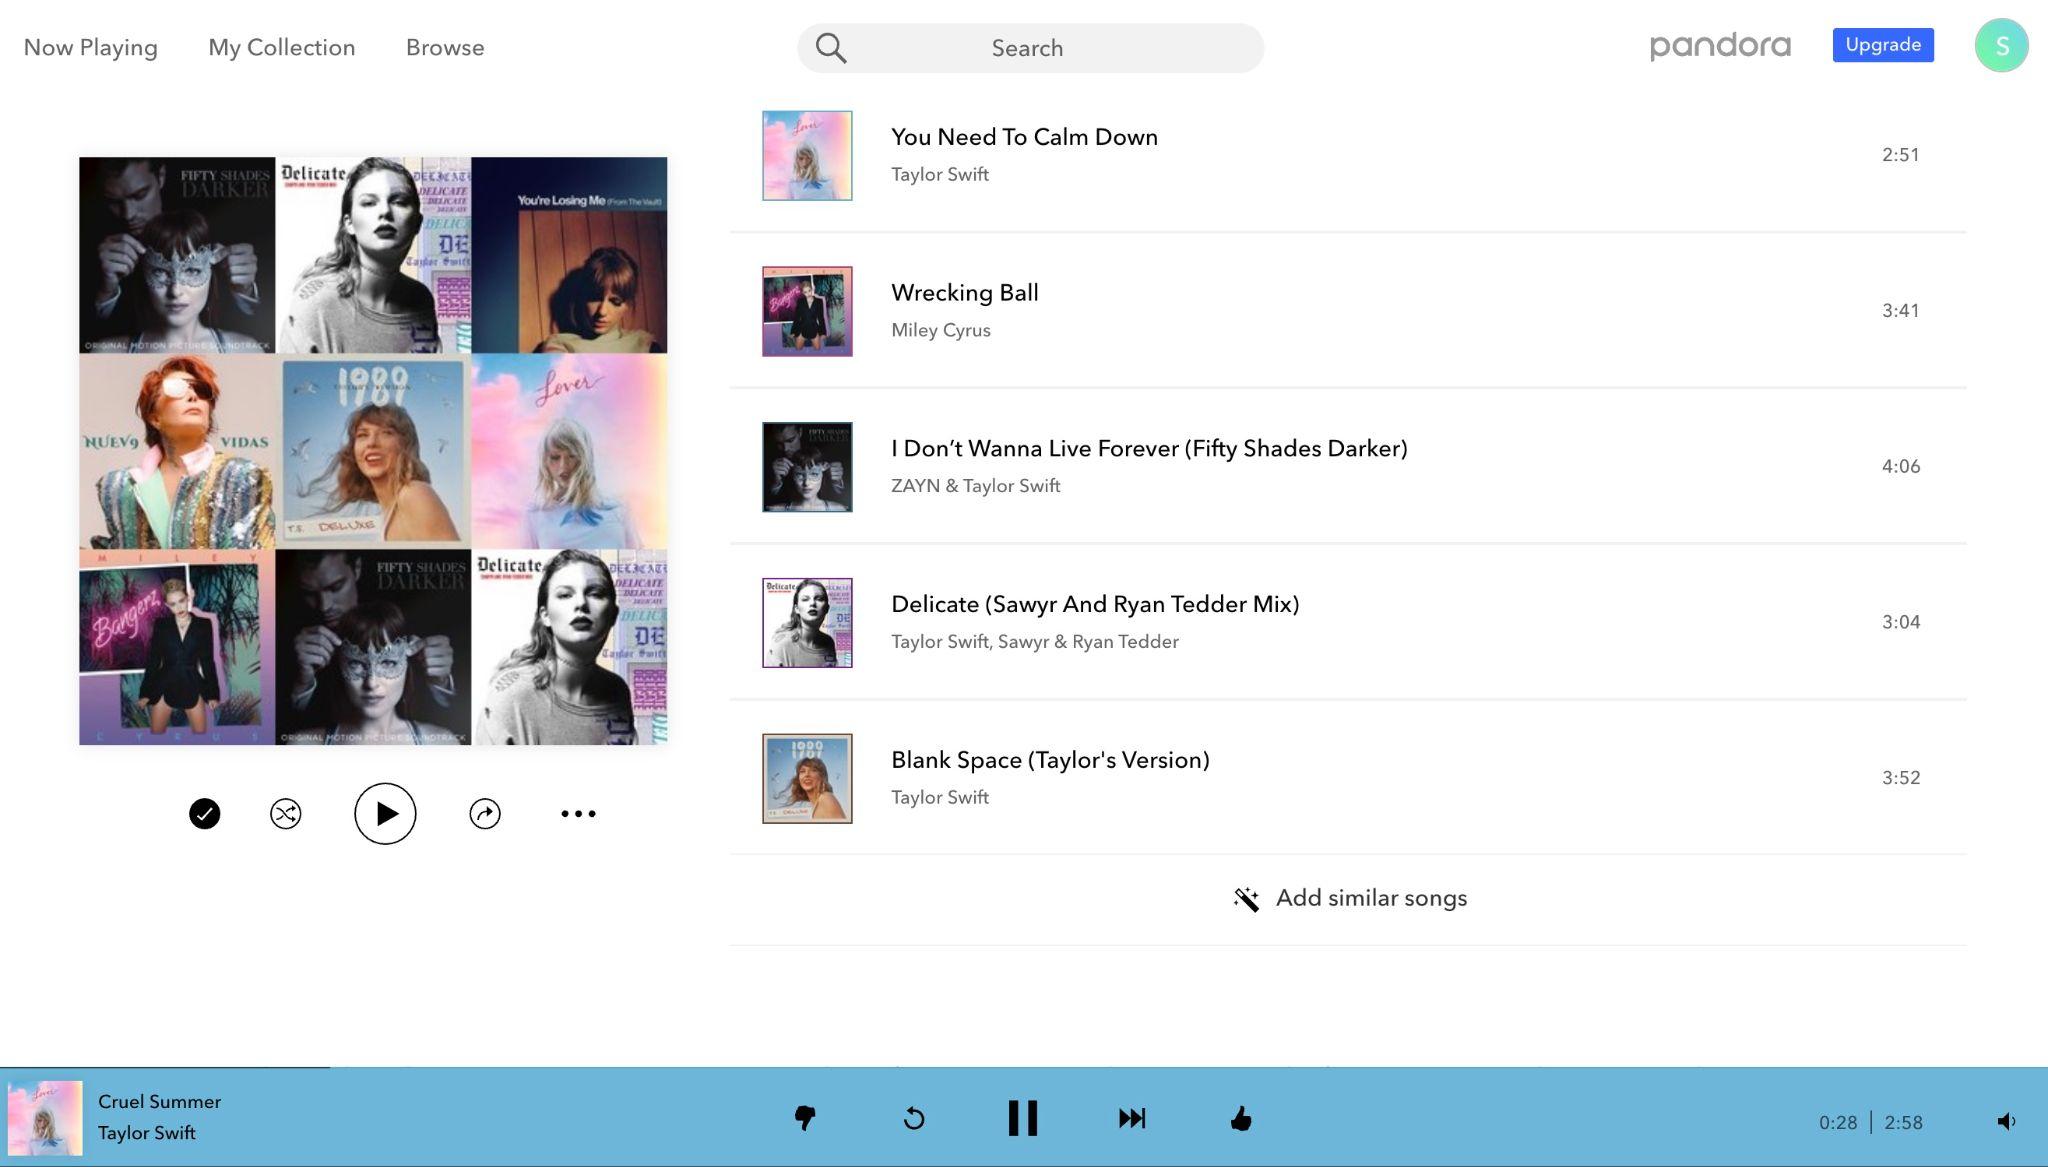Click the thumbs down icon in player bar
The width and height of the screenshot is (2048, 1167).
click(x=805, y=1118)
